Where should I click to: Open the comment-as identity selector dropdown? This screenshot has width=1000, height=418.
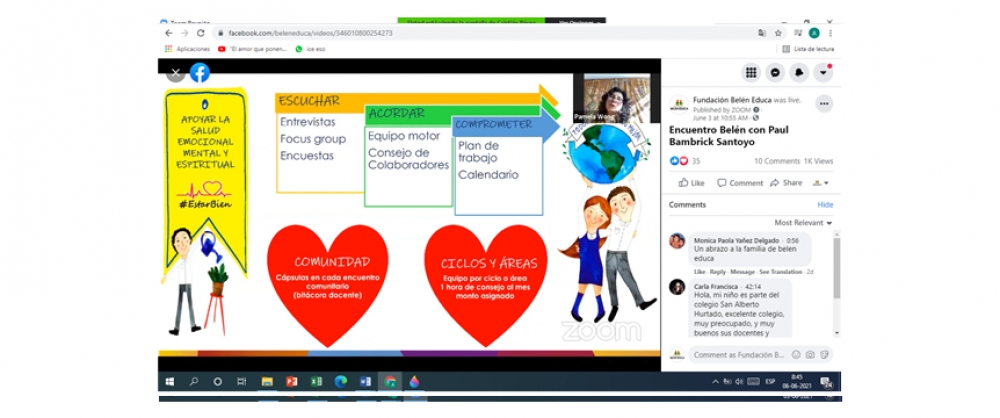point(821,183)
